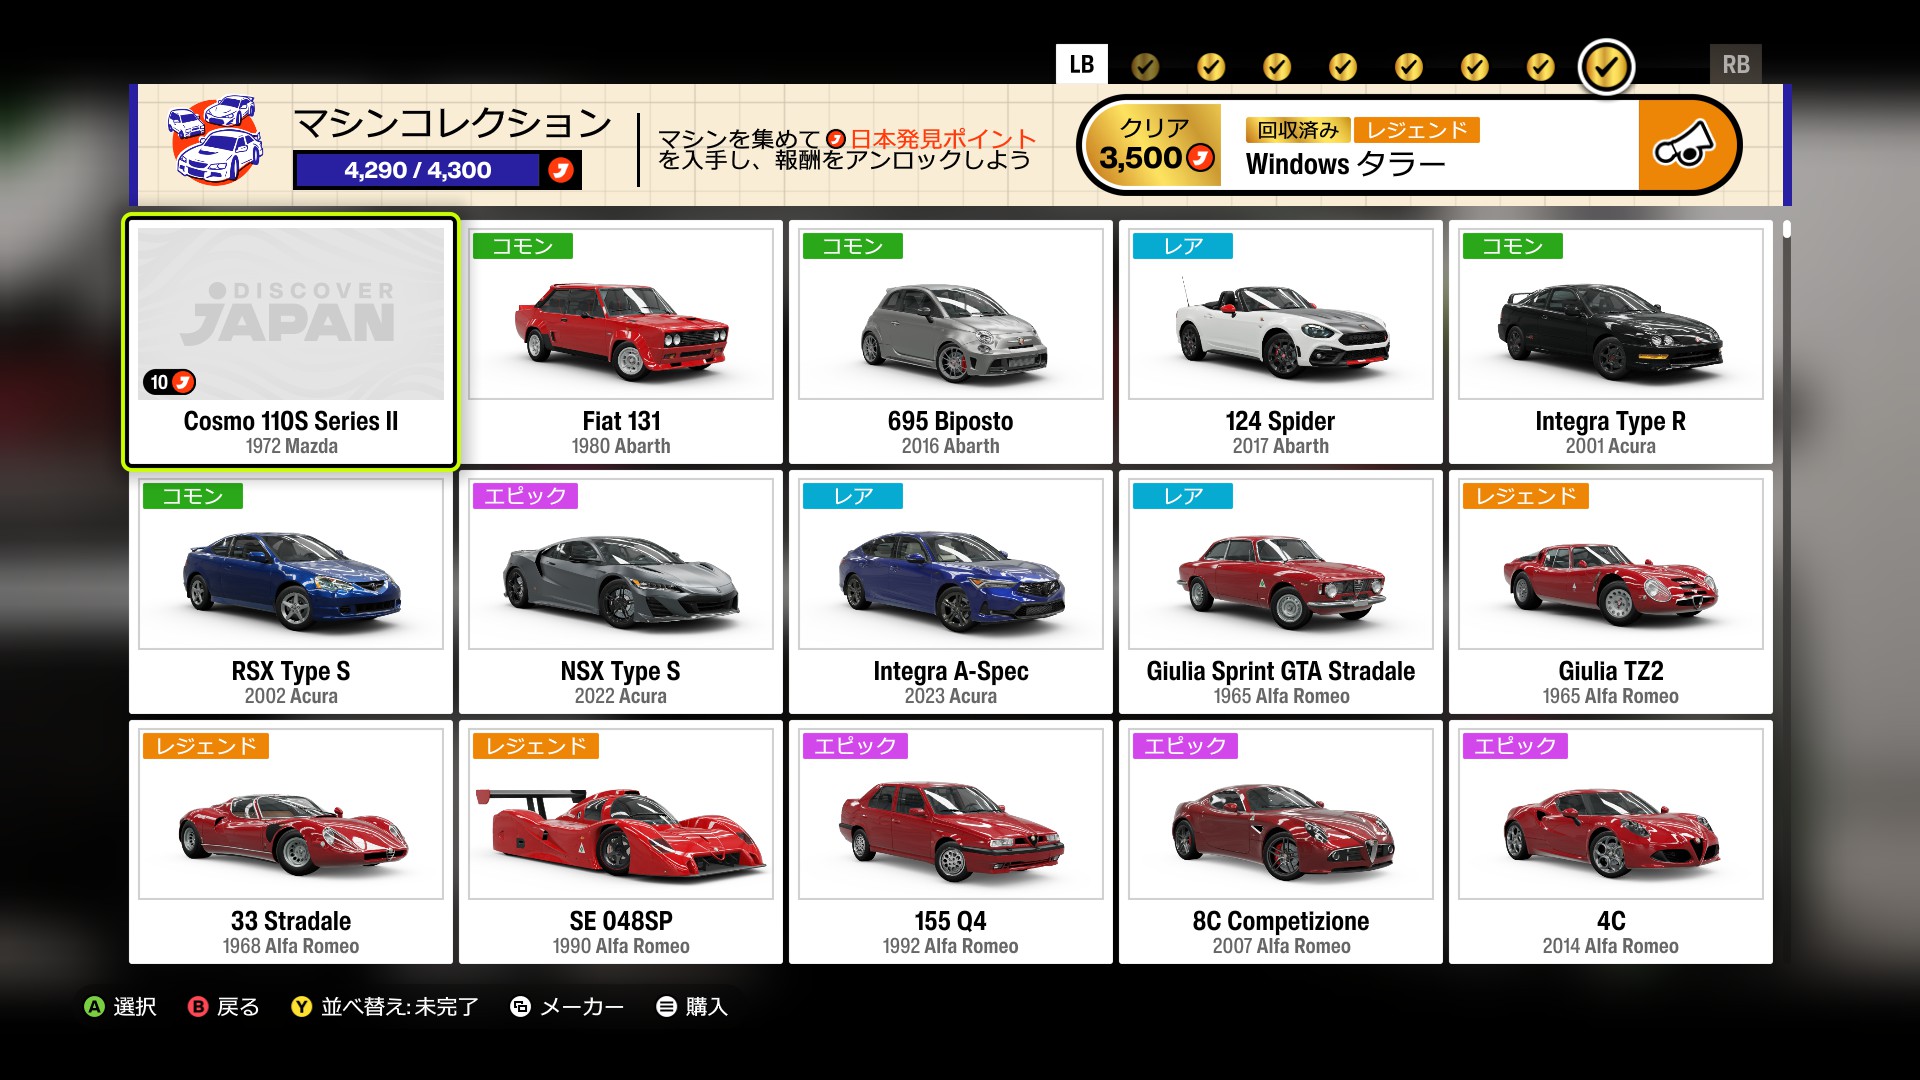1920x1080 pixels.
Task: Select the 124 Spider car thumbnail
Action: click(x=1281, y=314)
